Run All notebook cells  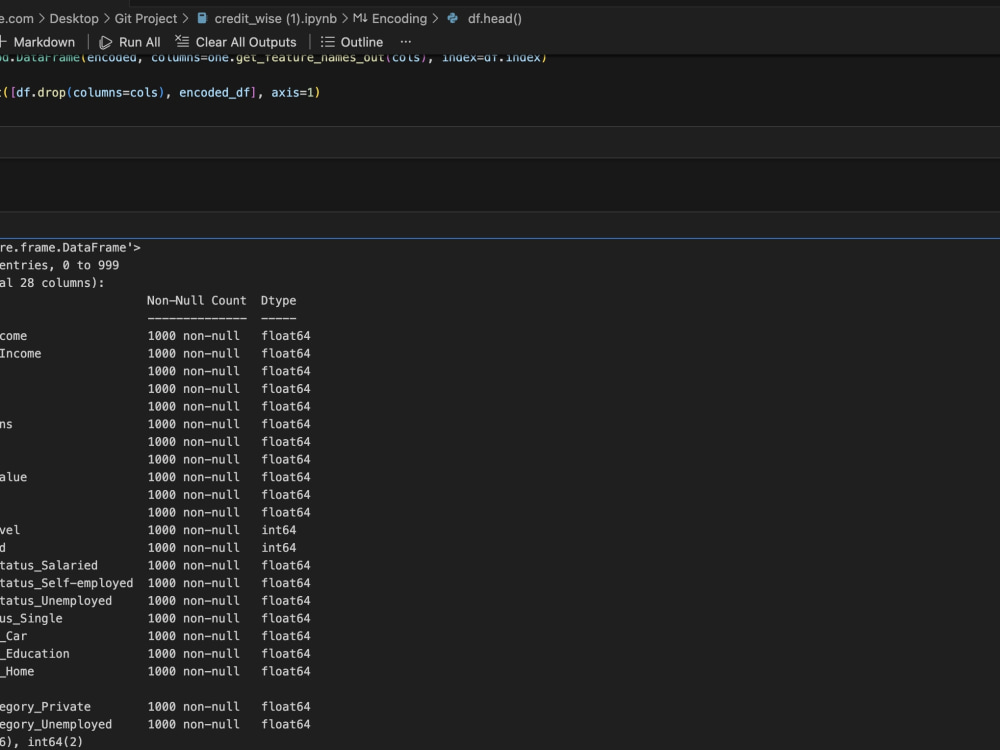click(x=130, y=42)
